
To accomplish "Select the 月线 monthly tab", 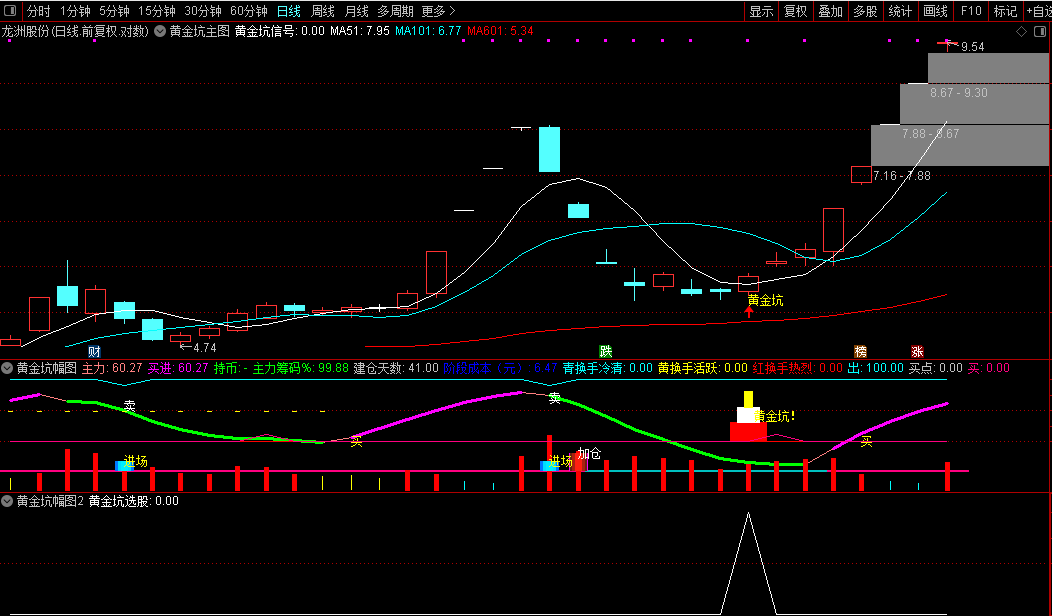I will pos(356,11).
